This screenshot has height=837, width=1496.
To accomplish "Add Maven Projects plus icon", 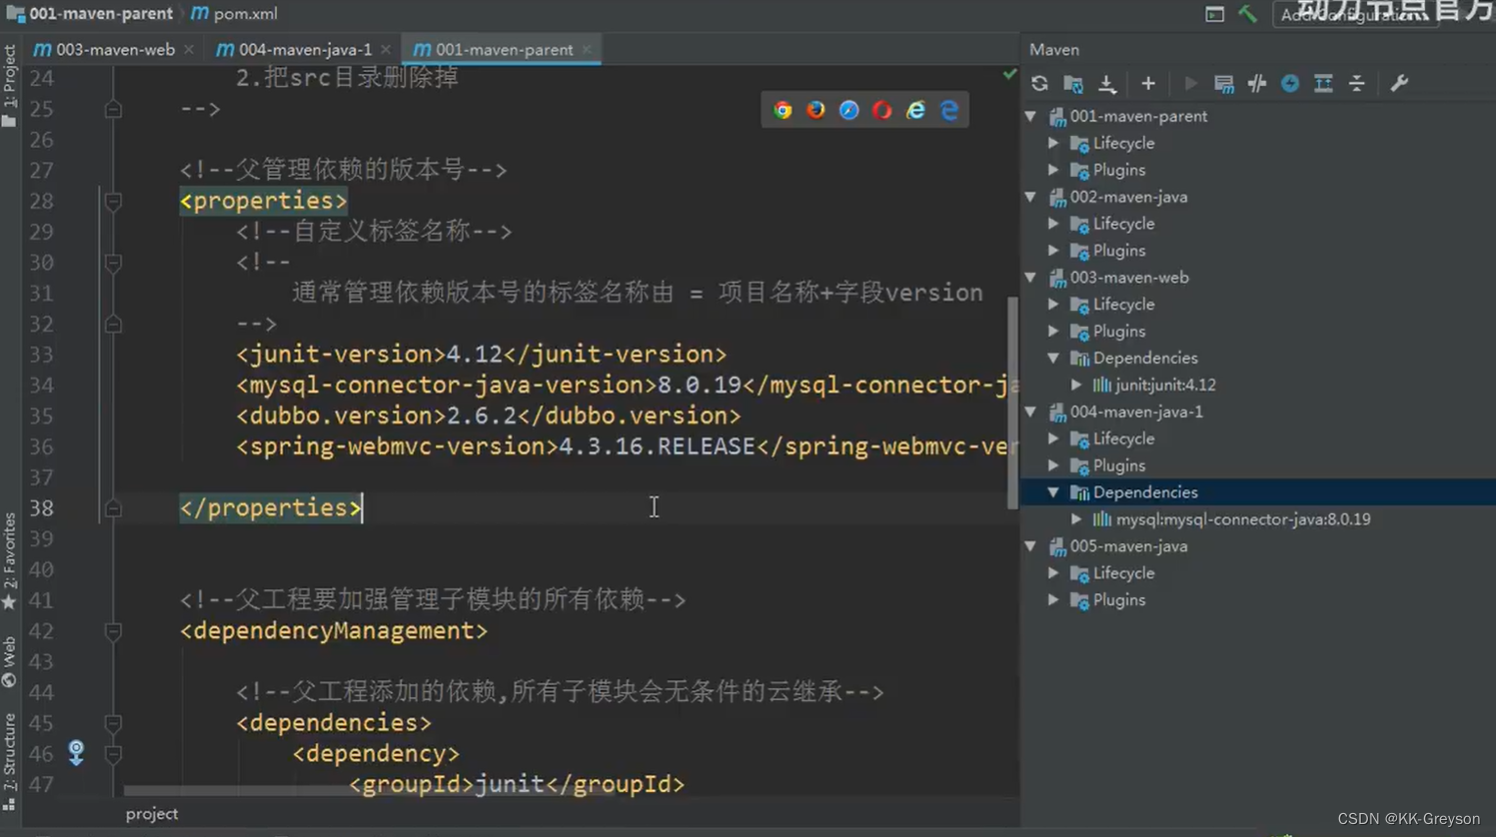I will 1148,84.
